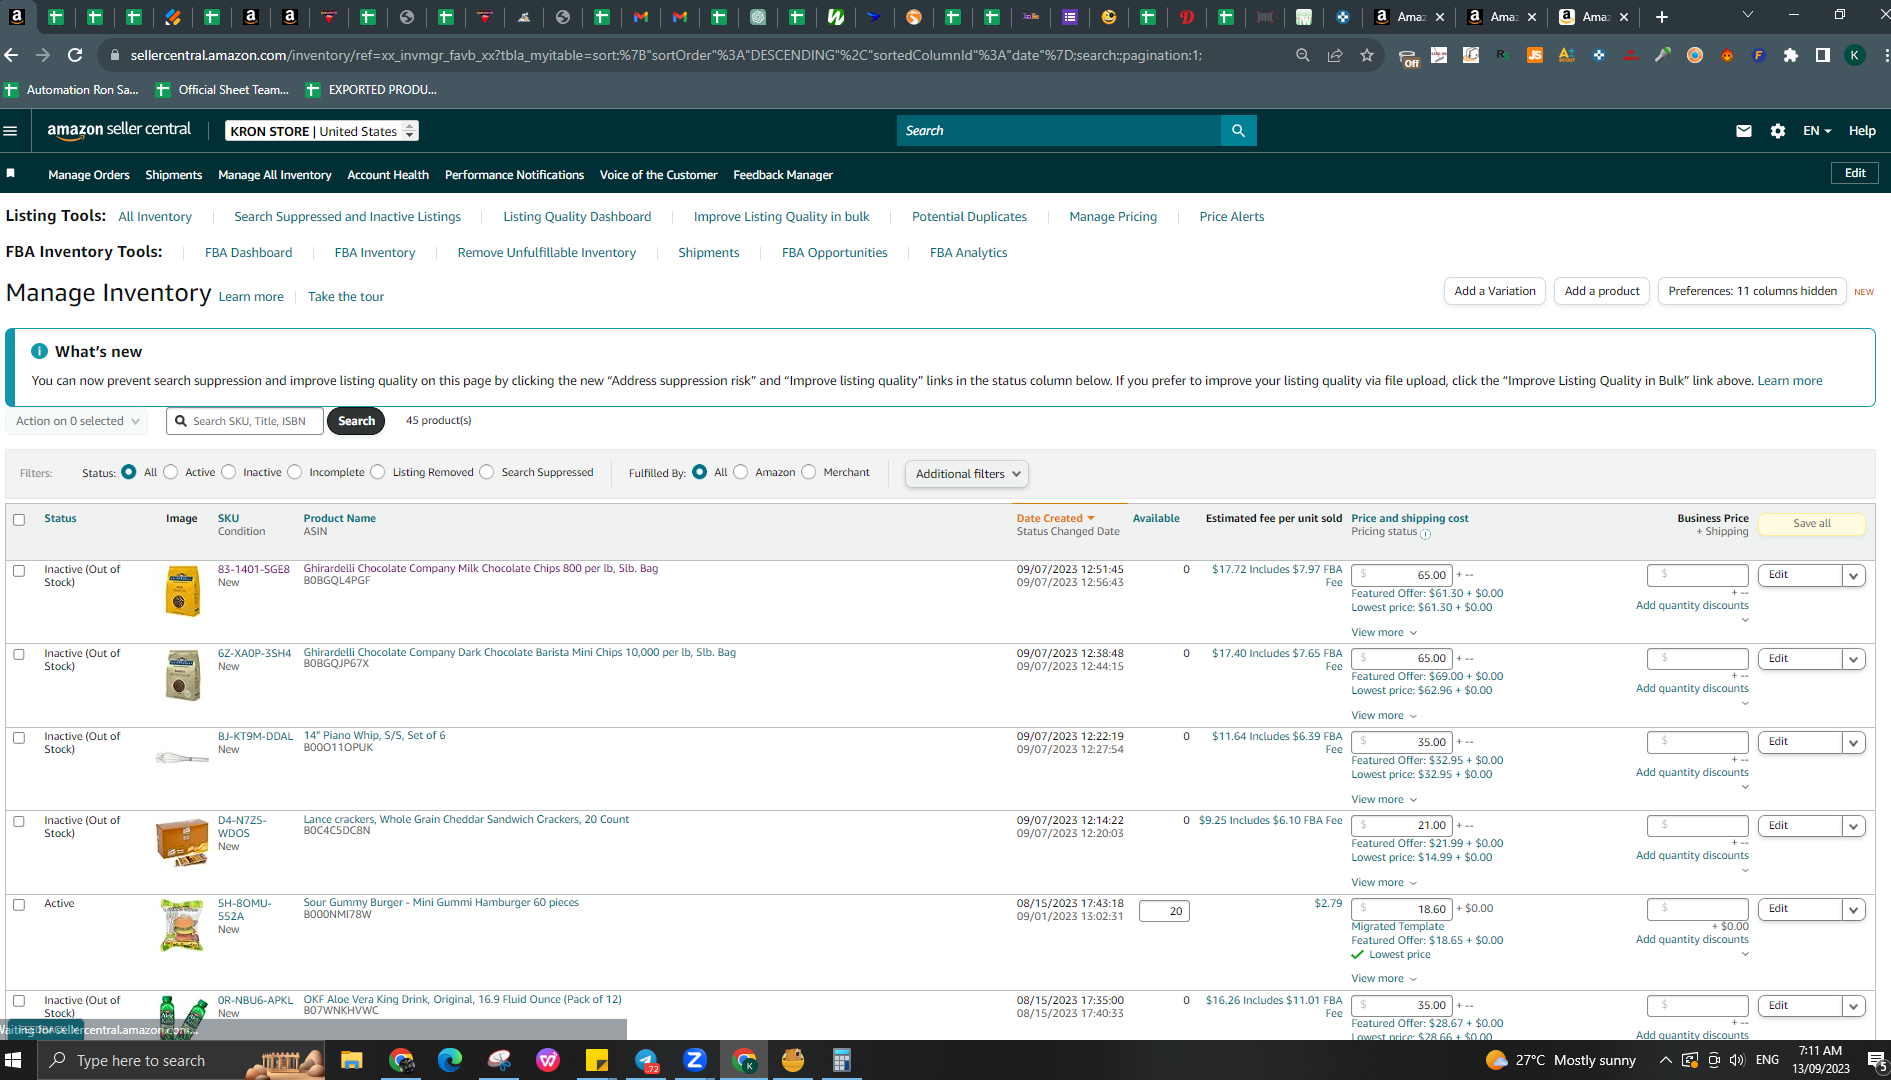Expand Additional filters
The image size is (1891, 1080).
coord(967,474)
